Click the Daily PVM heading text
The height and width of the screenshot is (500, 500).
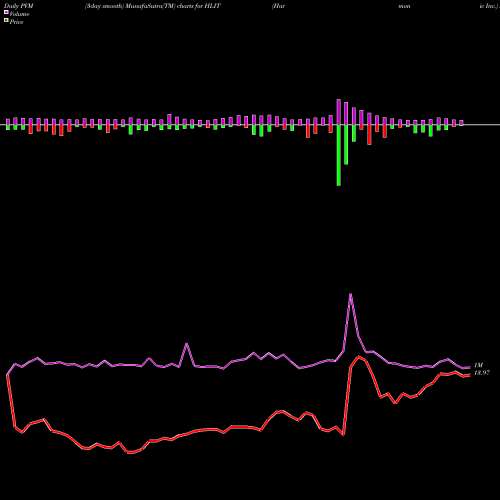tap(19, 6)
